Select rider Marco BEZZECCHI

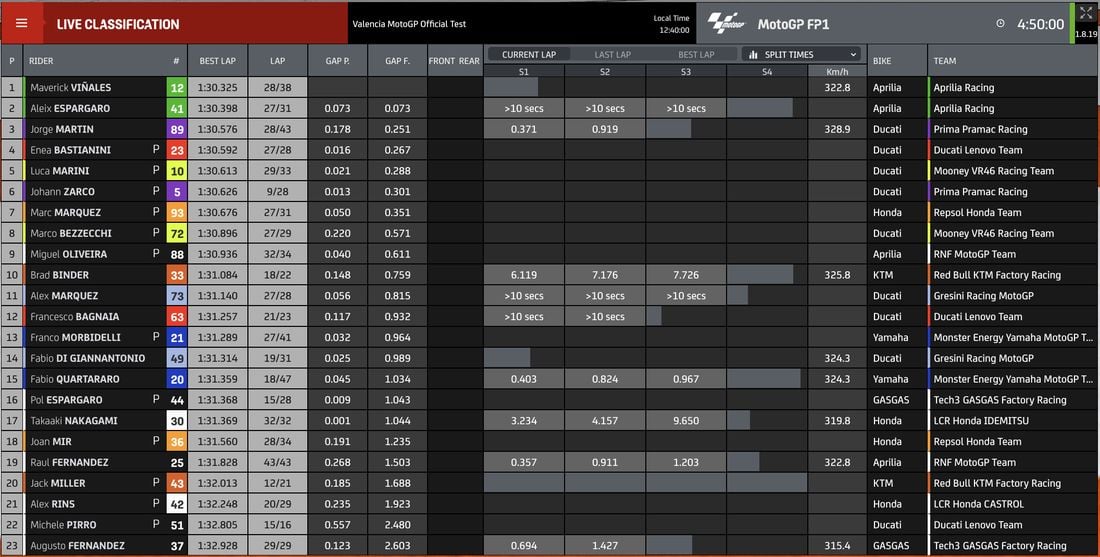click(71, 234)
